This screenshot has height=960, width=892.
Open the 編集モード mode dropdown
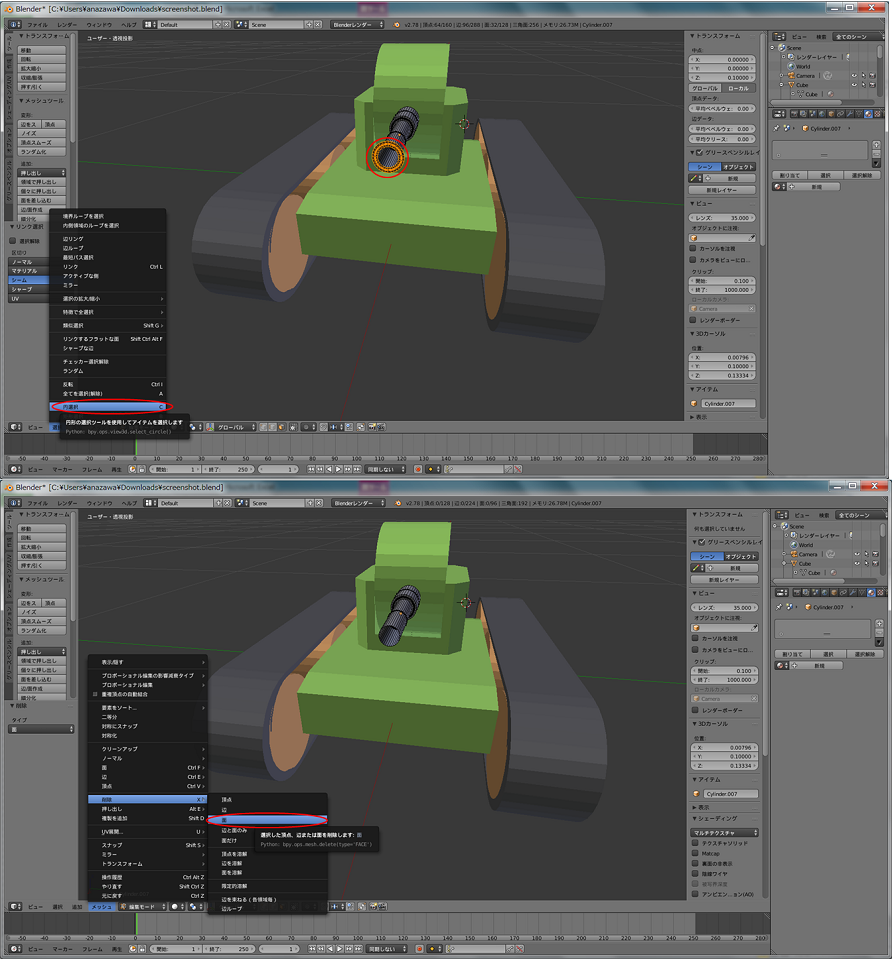point(141,907)
